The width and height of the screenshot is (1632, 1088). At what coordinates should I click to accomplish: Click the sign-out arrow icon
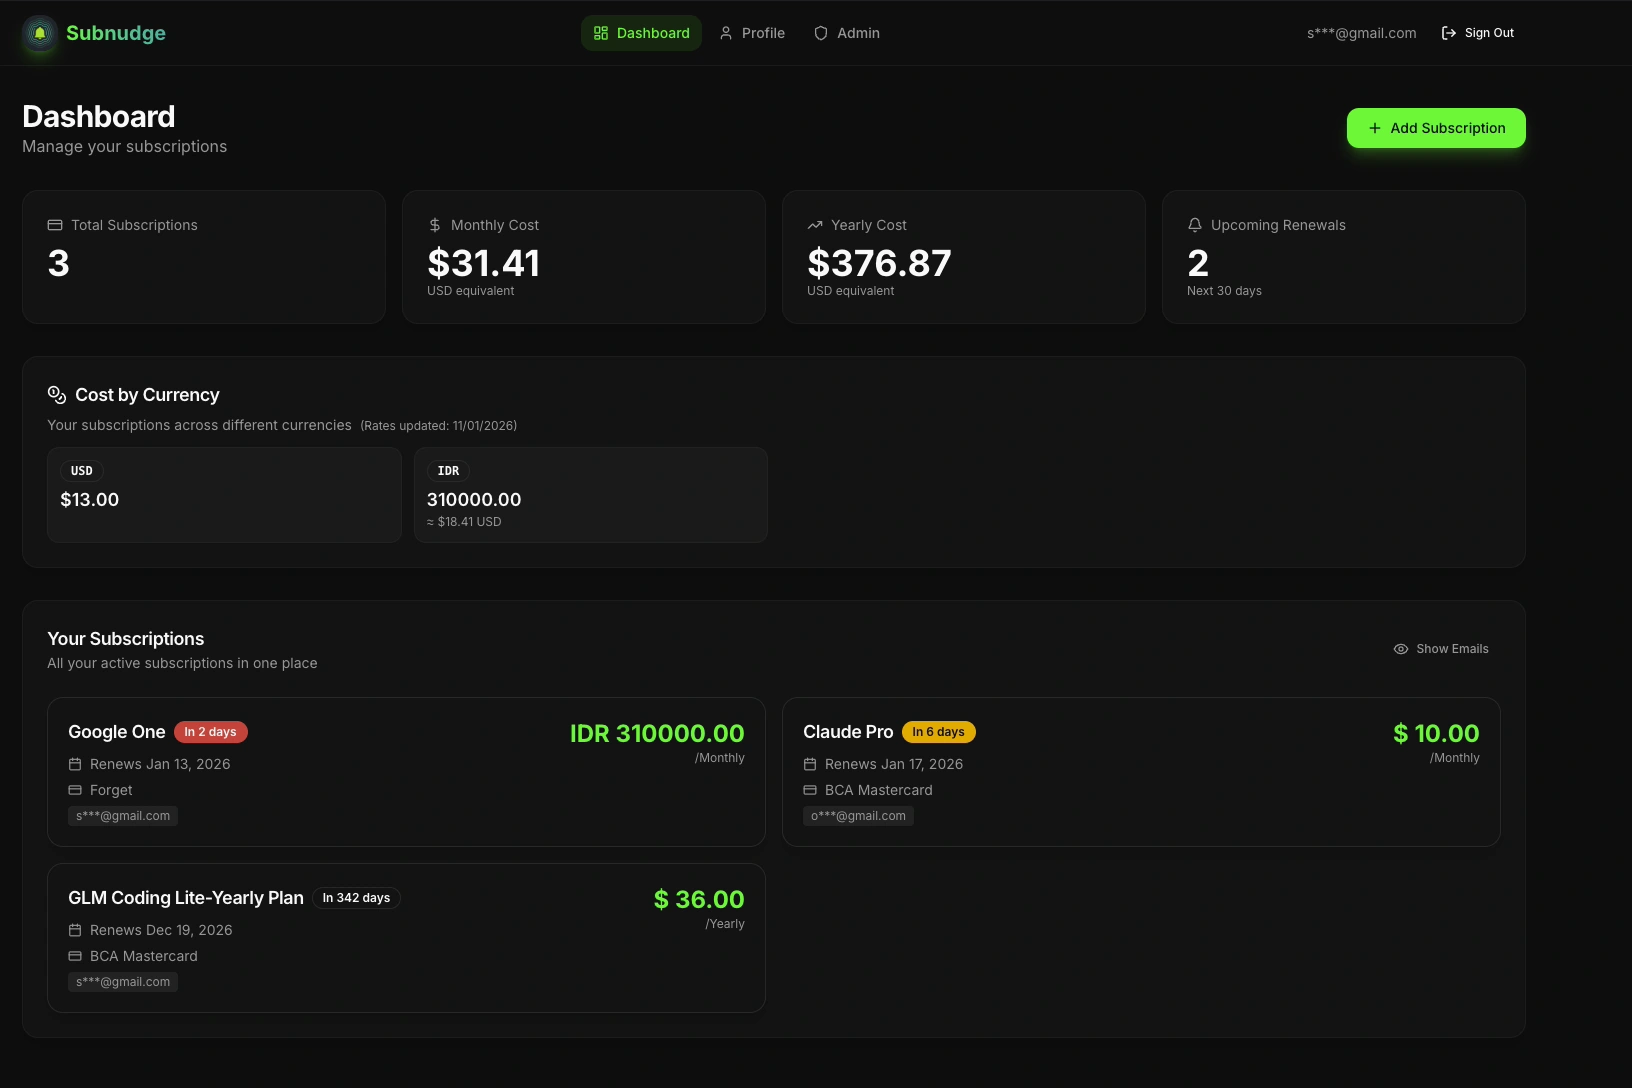click(x=1448, y=32)
